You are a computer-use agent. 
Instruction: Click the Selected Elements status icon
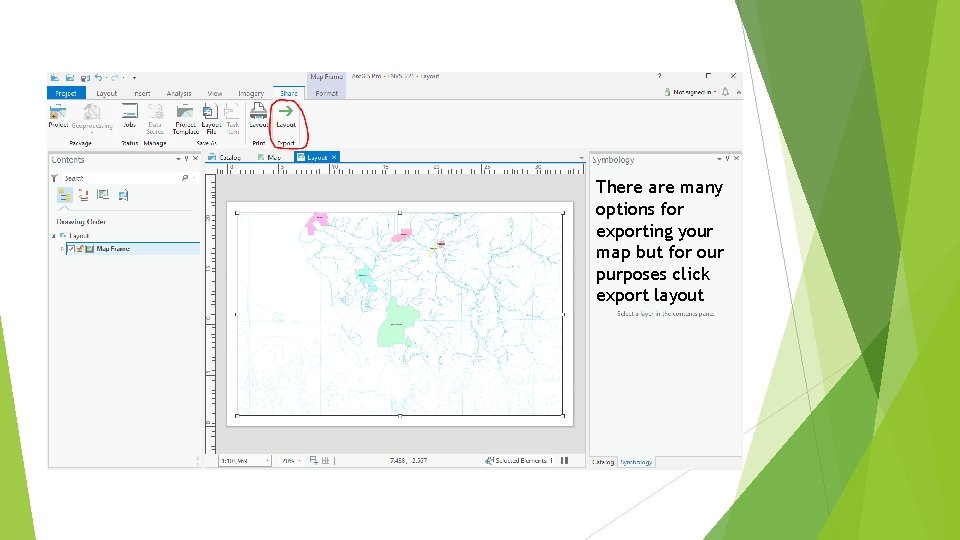pyautogui.click(x=489, y=460)
